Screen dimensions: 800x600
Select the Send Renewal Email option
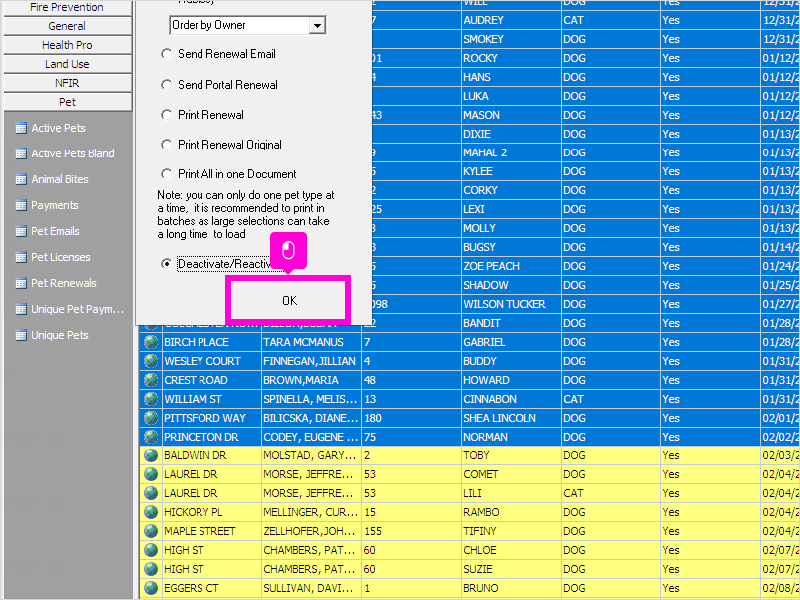pos(166,54)
